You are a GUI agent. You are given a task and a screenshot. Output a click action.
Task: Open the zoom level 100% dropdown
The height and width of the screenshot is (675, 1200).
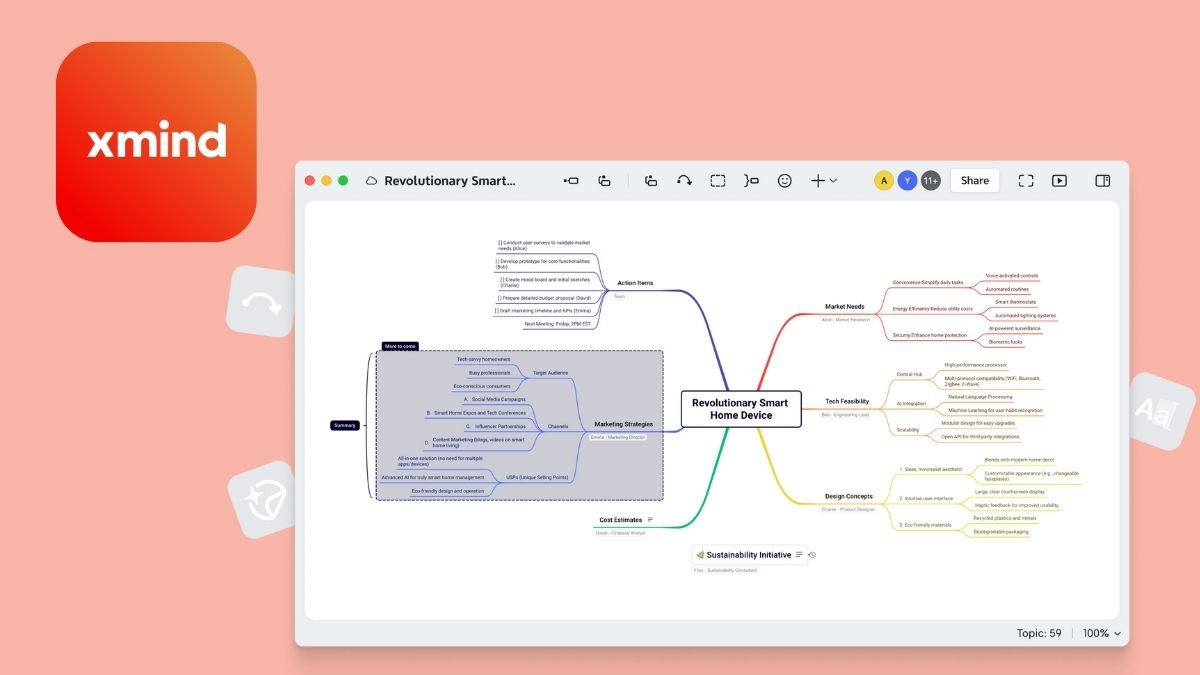click(1102, 633)
